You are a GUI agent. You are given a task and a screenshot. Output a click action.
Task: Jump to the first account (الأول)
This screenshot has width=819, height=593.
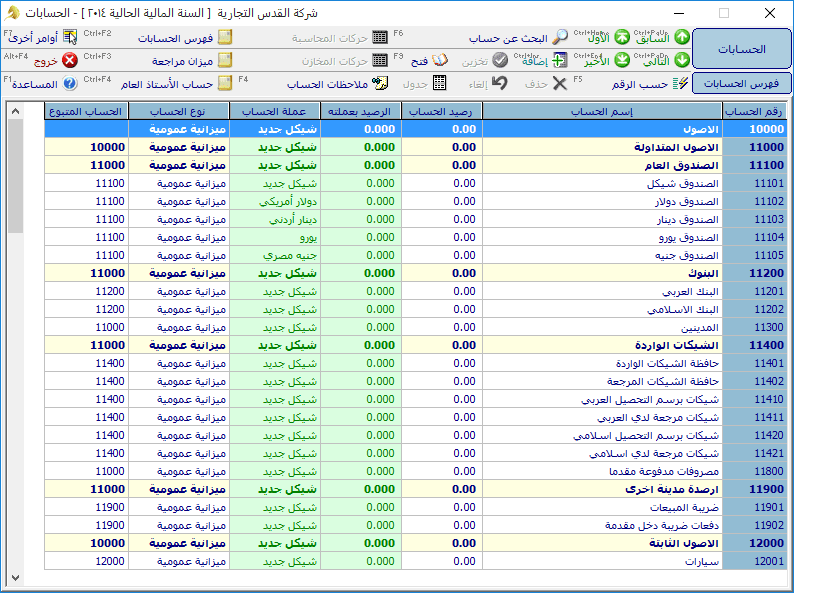coord(621,37)
